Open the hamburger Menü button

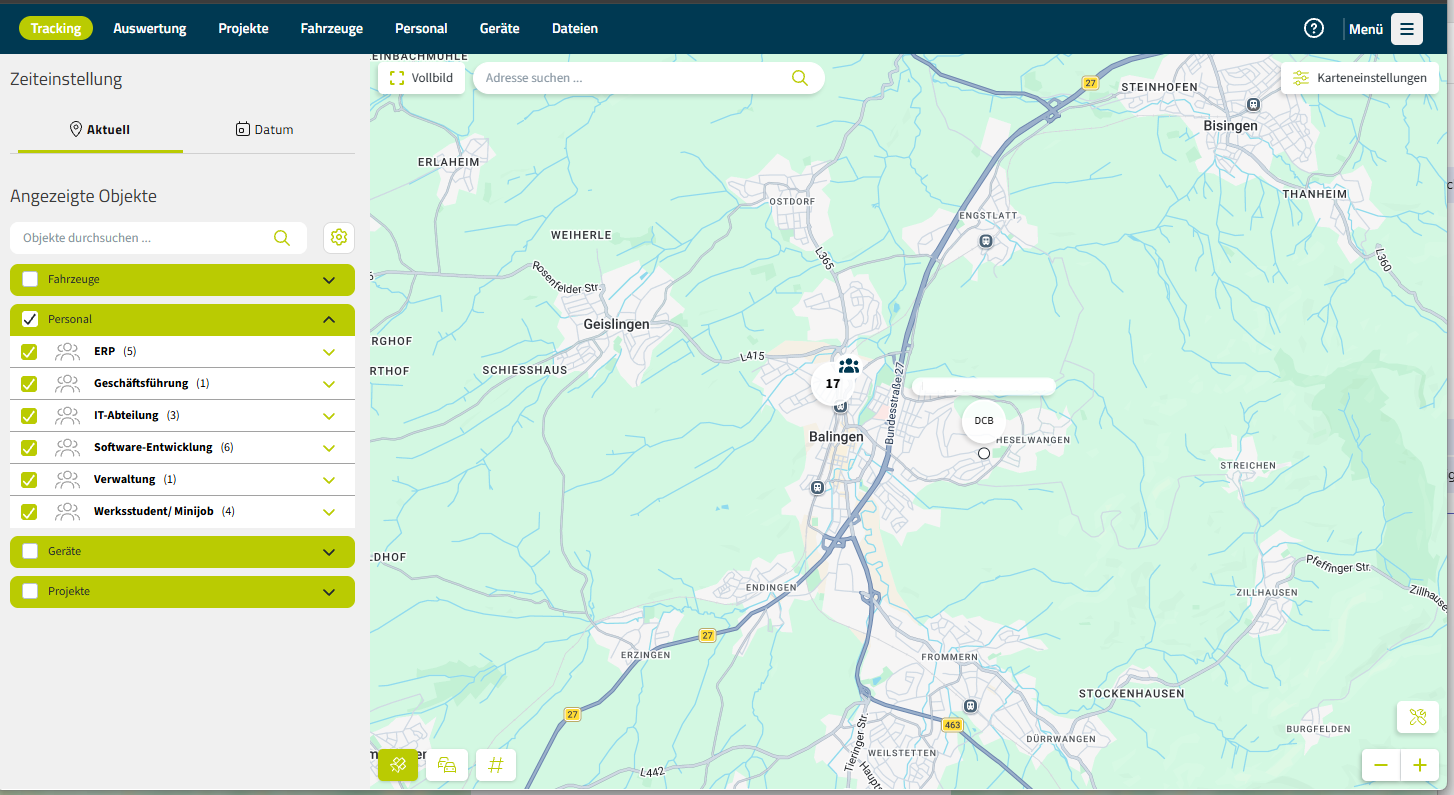click(1406, 29)
